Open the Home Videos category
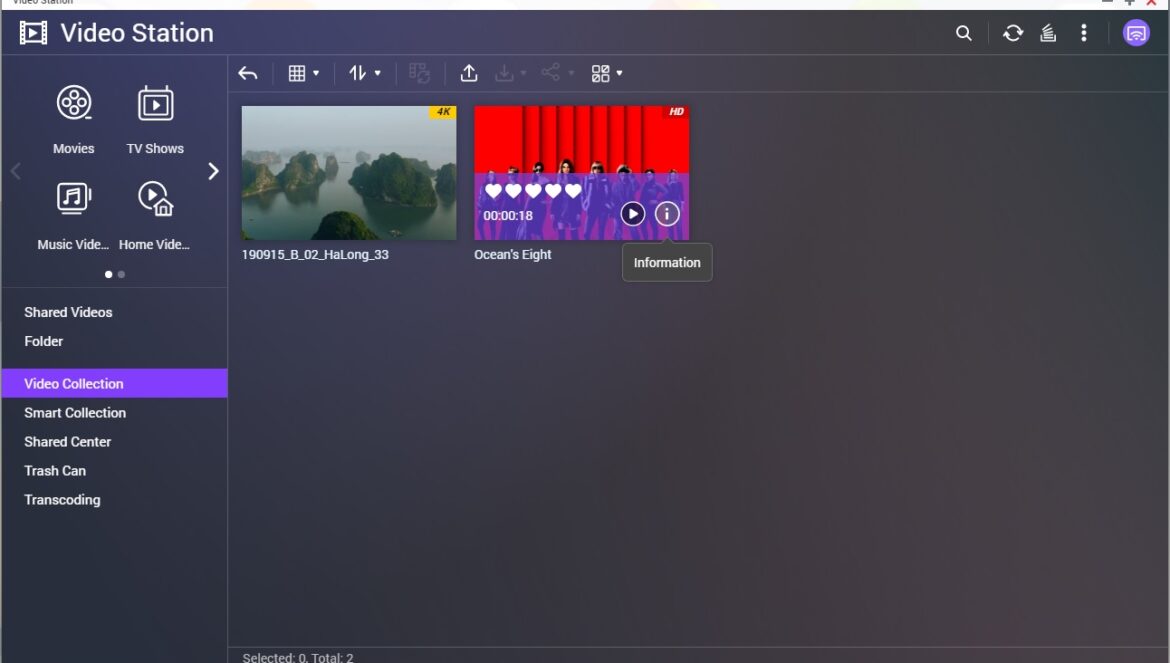1170x663 pixels. (154, 216)
